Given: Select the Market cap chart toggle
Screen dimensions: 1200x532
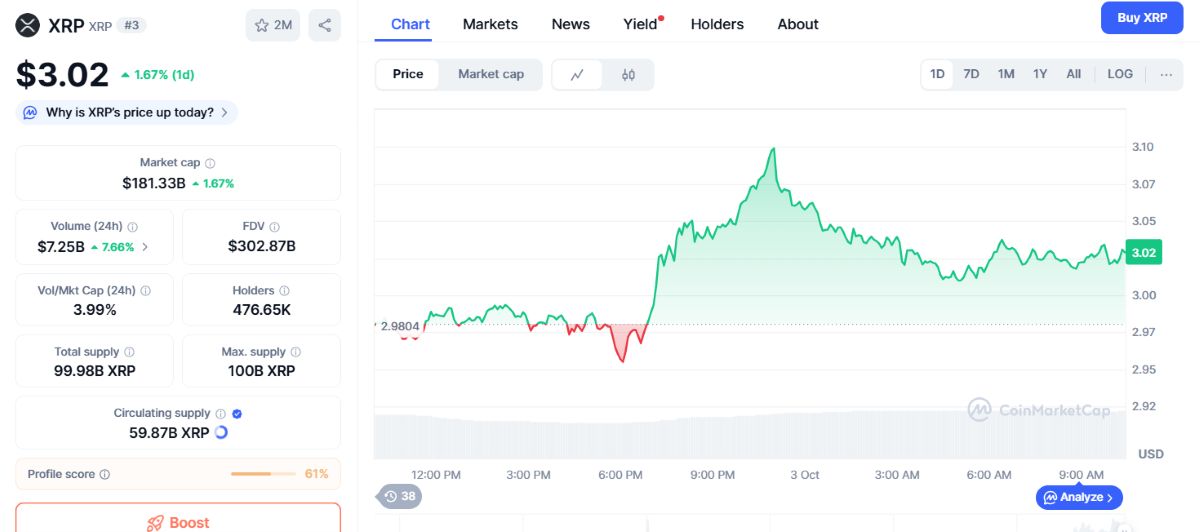Looking at the screenshot, I should click(491, 74).
